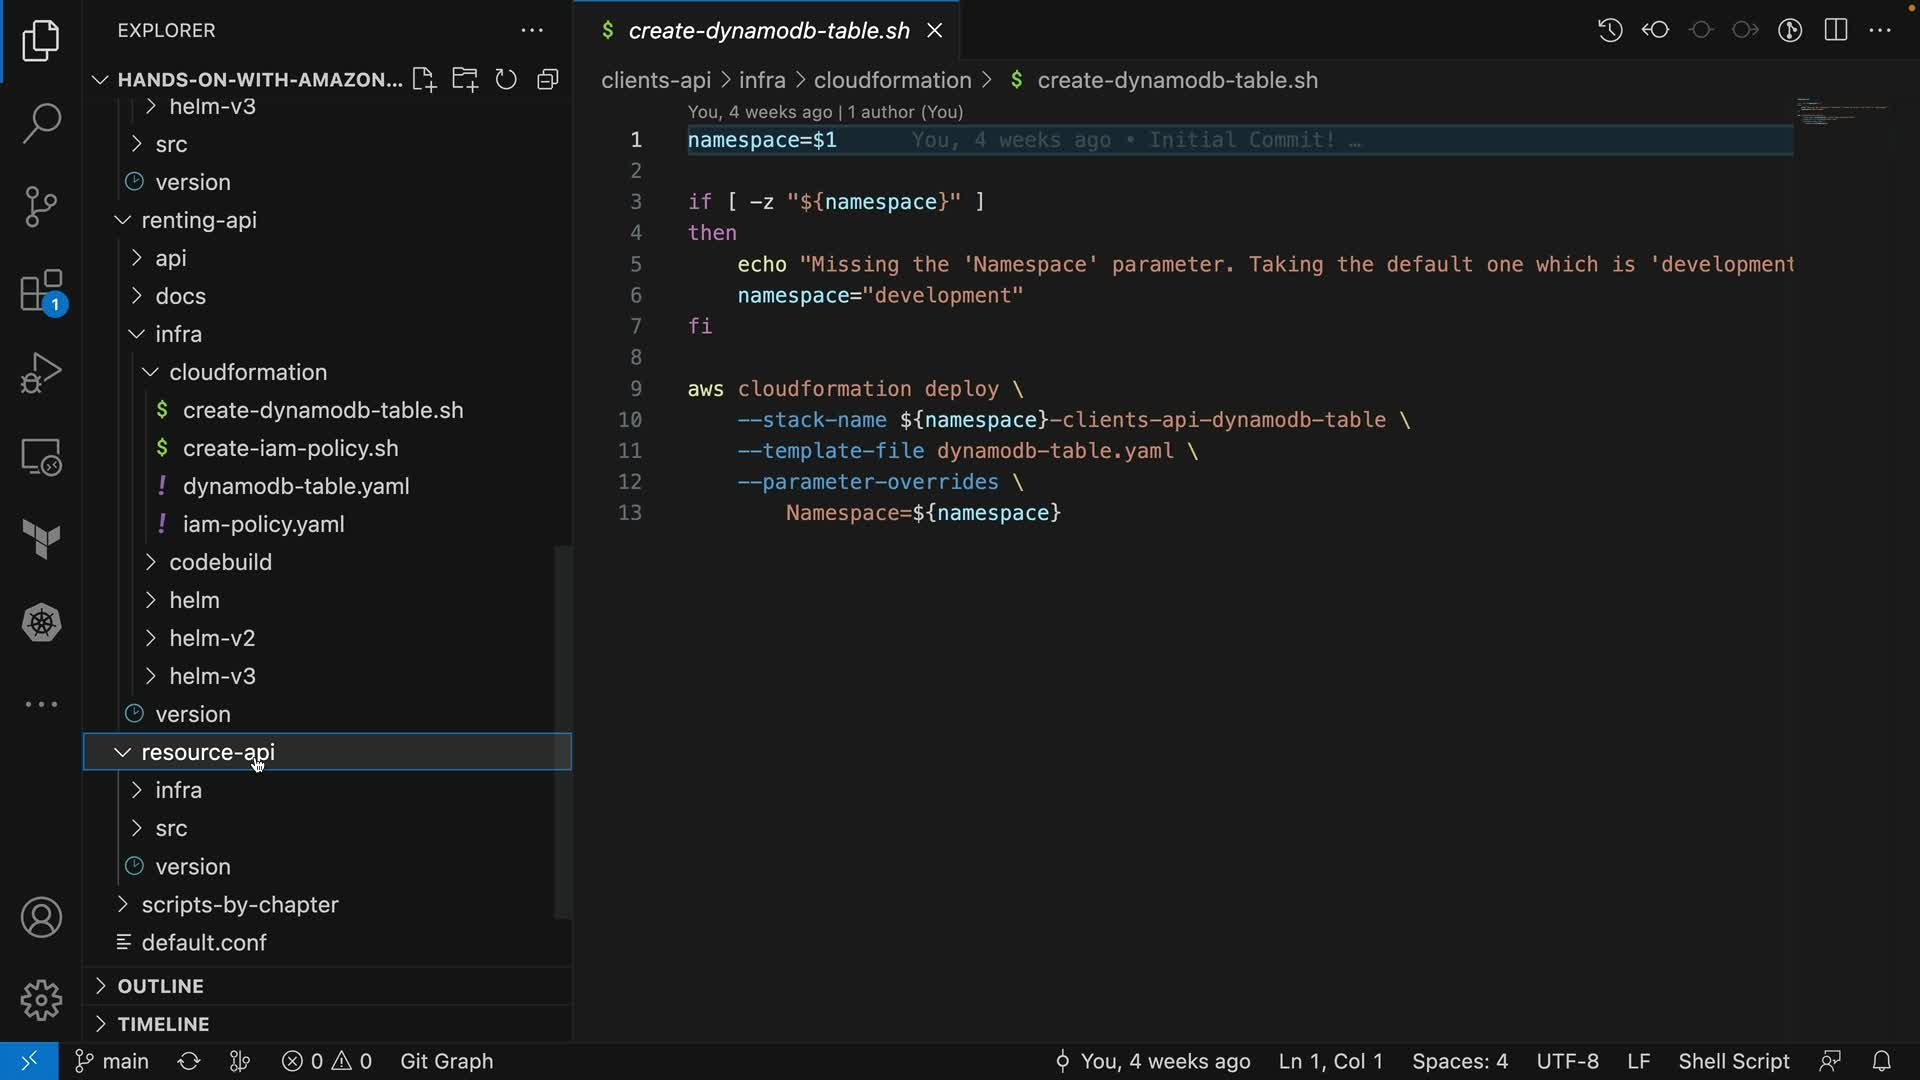Select the create-dynamodb-table.sh editor tab
1920x1080 pixels.
pyautogui.click(x=768, y=30)
